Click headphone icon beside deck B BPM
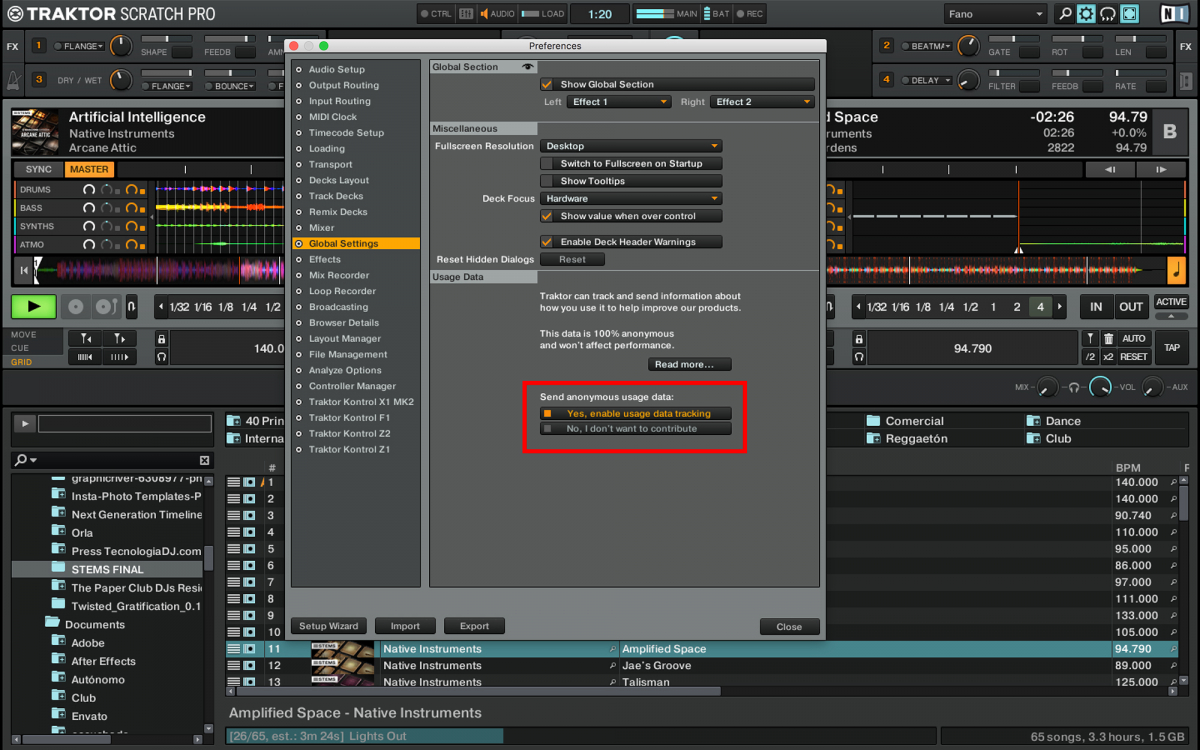The image size is (1200, 750). coord(859,356)
